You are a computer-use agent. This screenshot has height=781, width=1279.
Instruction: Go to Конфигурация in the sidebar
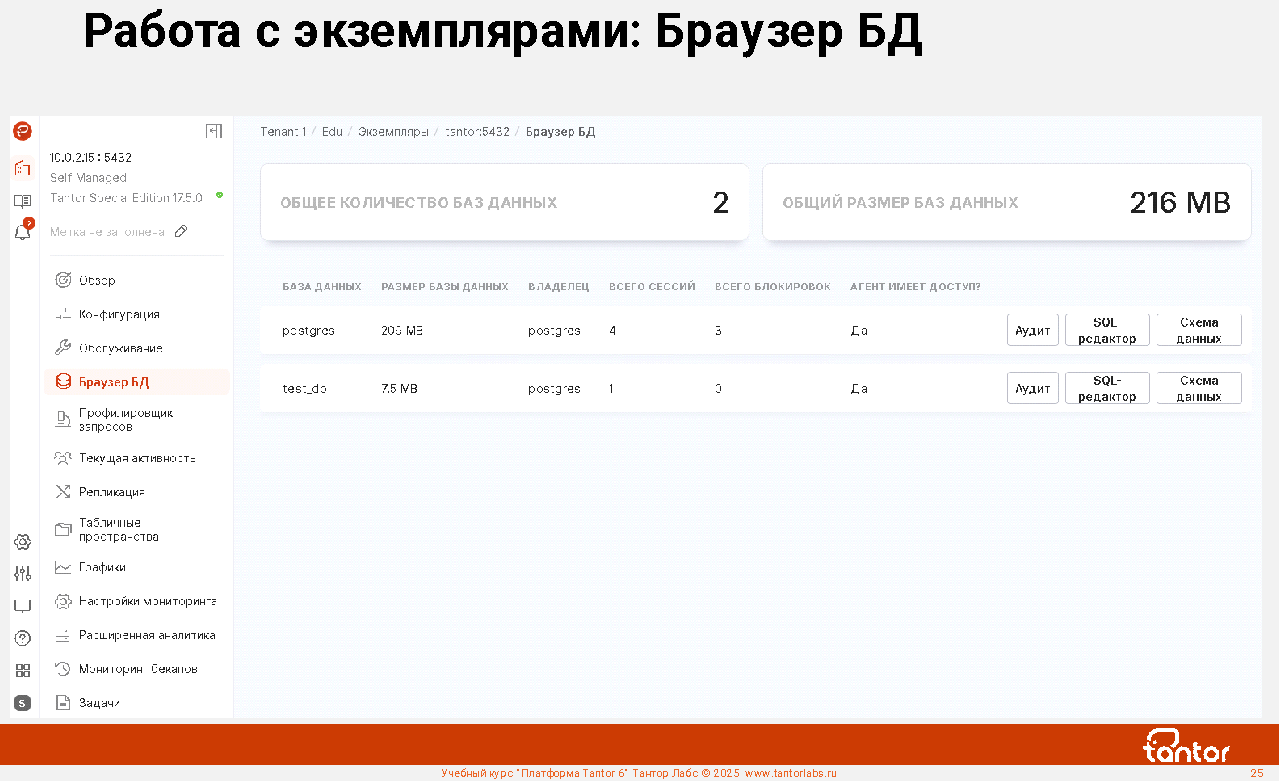coord(118,314)
